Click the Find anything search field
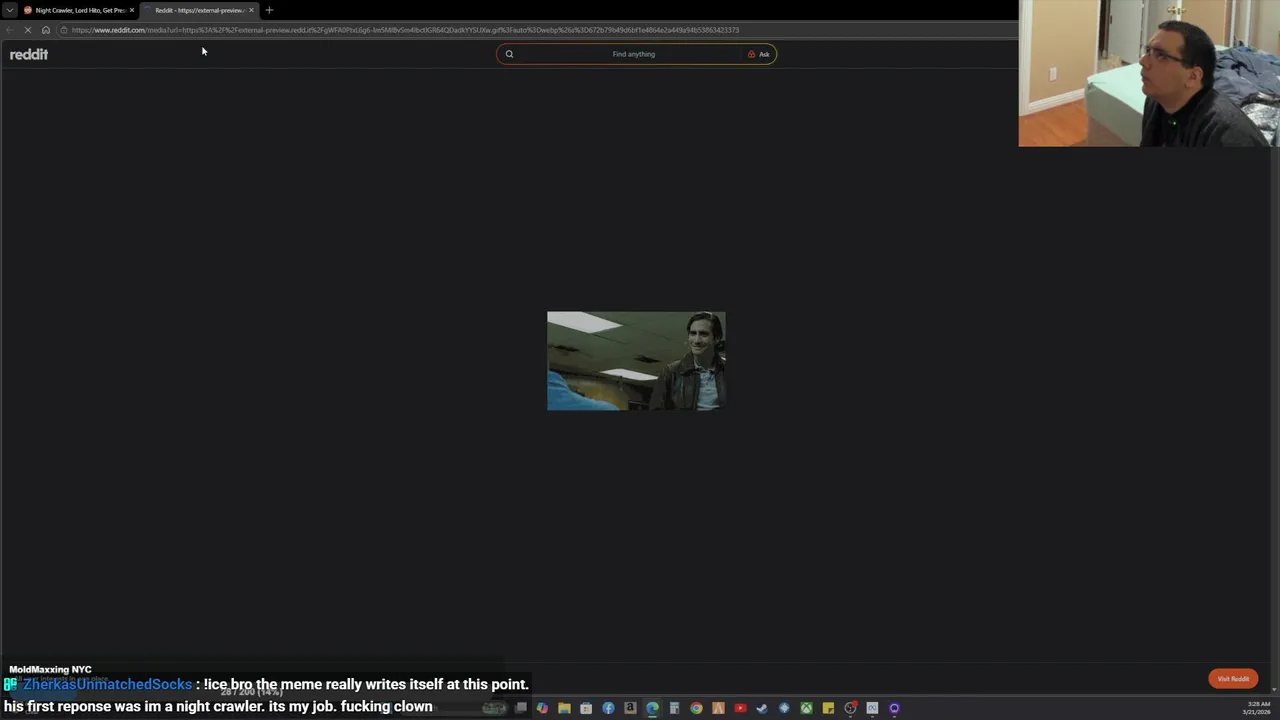 [634, 54]
